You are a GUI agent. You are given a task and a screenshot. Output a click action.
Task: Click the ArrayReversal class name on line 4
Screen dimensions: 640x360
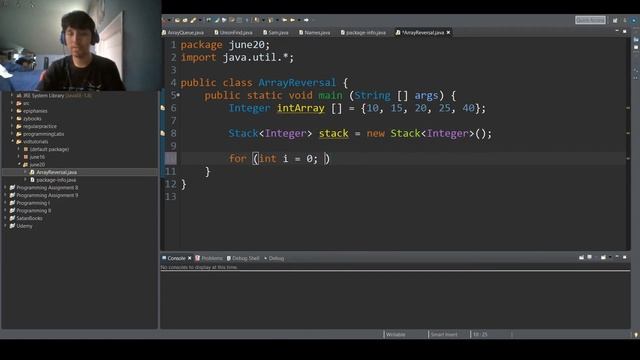click(x=297, y=83)
